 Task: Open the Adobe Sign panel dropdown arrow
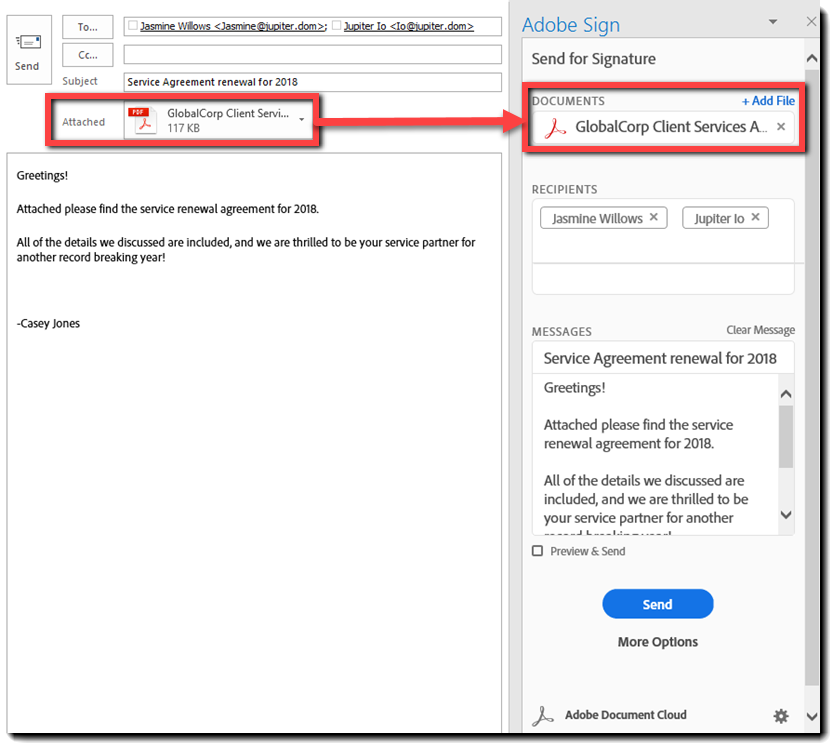click(773, 21)
